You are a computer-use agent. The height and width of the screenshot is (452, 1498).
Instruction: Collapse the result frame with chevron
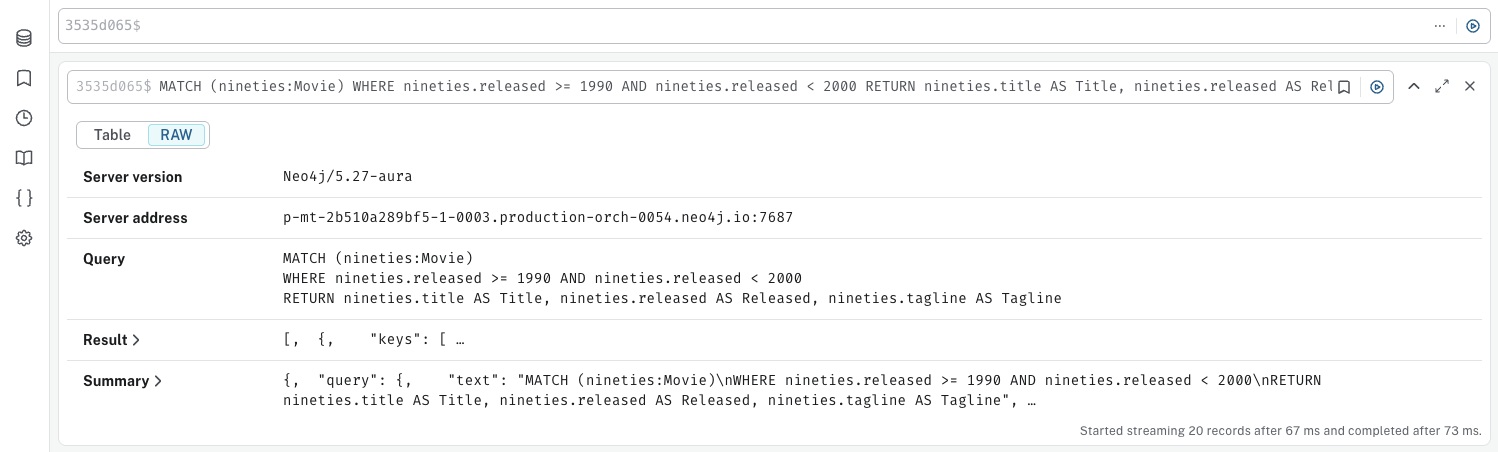(1414, 87)
